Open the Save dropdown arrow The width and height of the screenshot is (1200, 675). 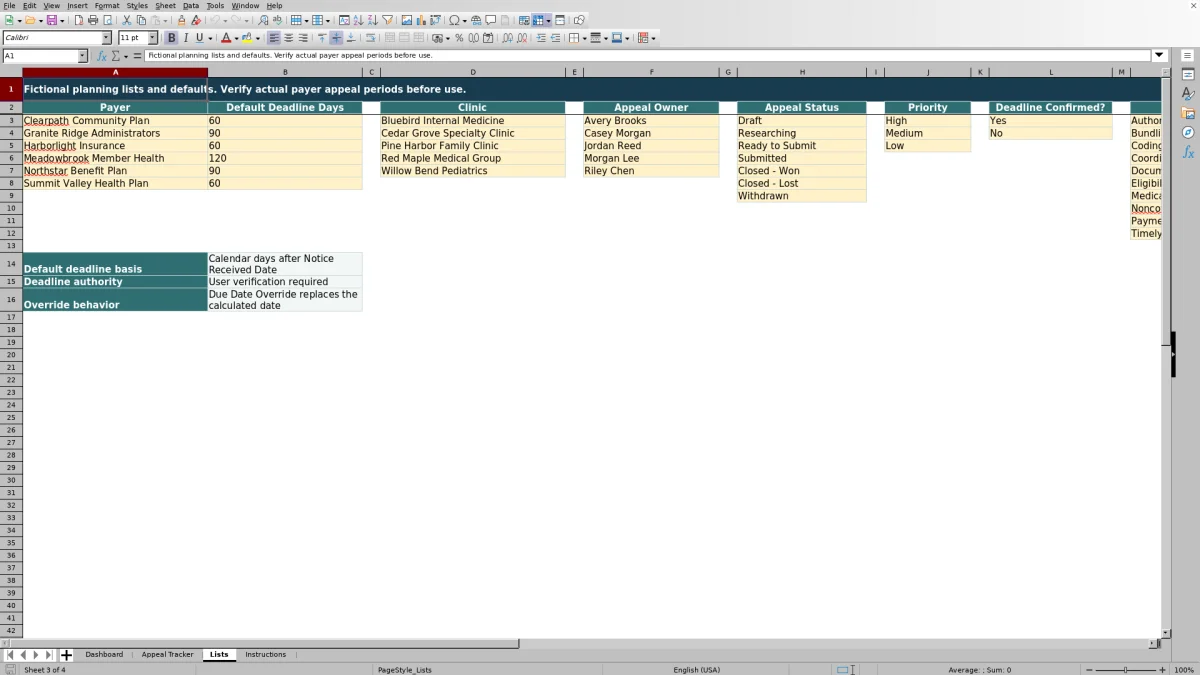click(62, 20)
